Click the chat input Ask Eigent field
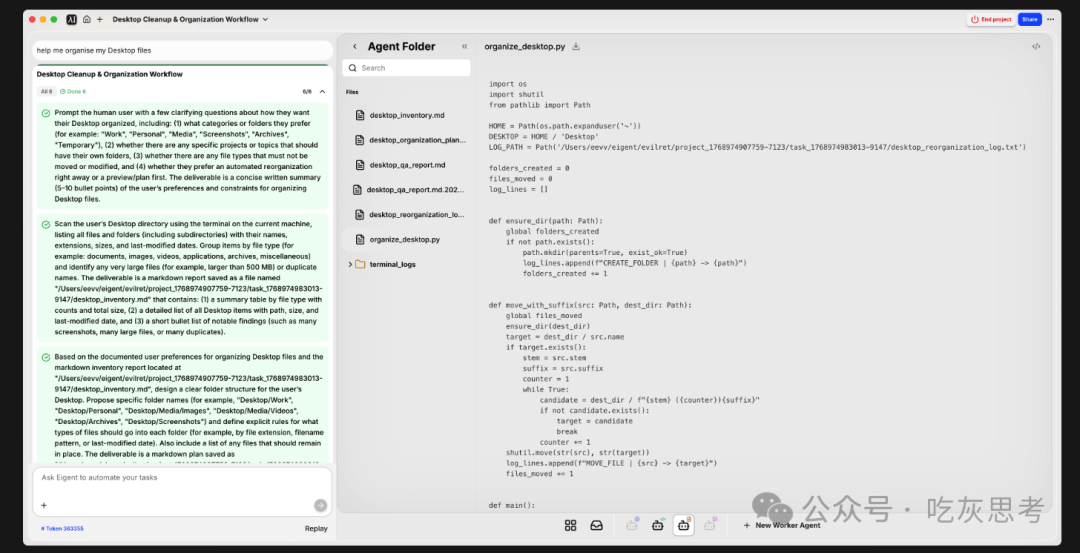This screenshot has height=553, width=1080. (182, 477)
